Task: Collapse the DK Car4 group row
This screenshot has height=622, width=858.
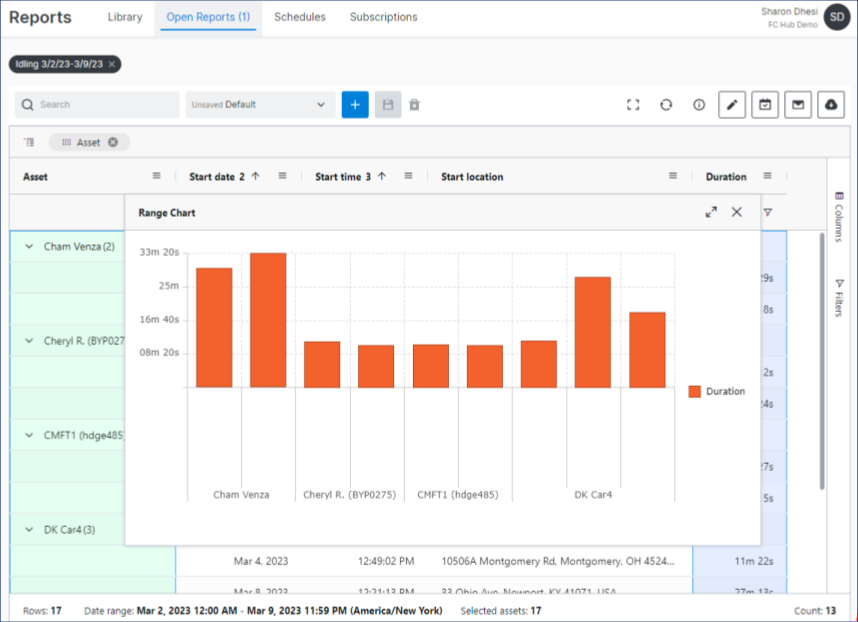Action: tap(29, 529)
